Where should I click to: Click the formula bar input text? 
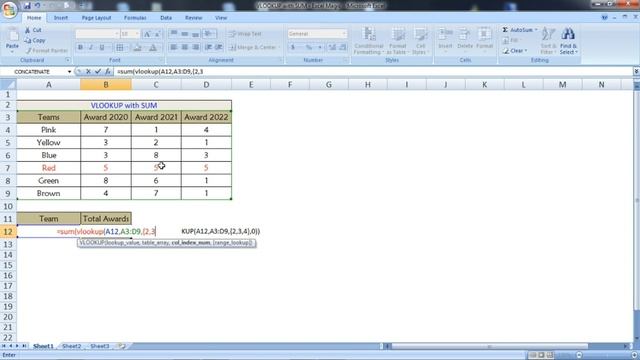tap(160, 71)
